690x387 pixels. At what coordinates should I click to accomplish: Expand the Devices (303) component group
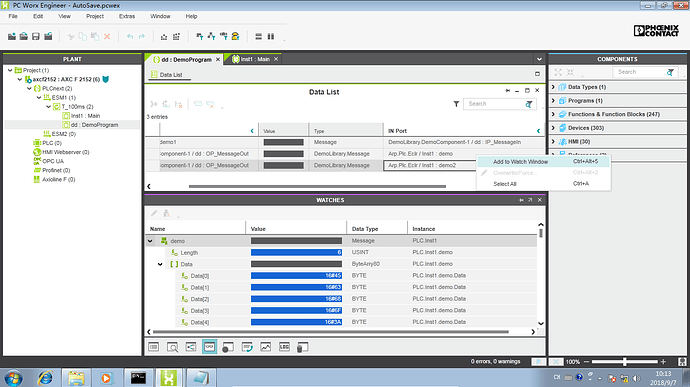point(554,128)
